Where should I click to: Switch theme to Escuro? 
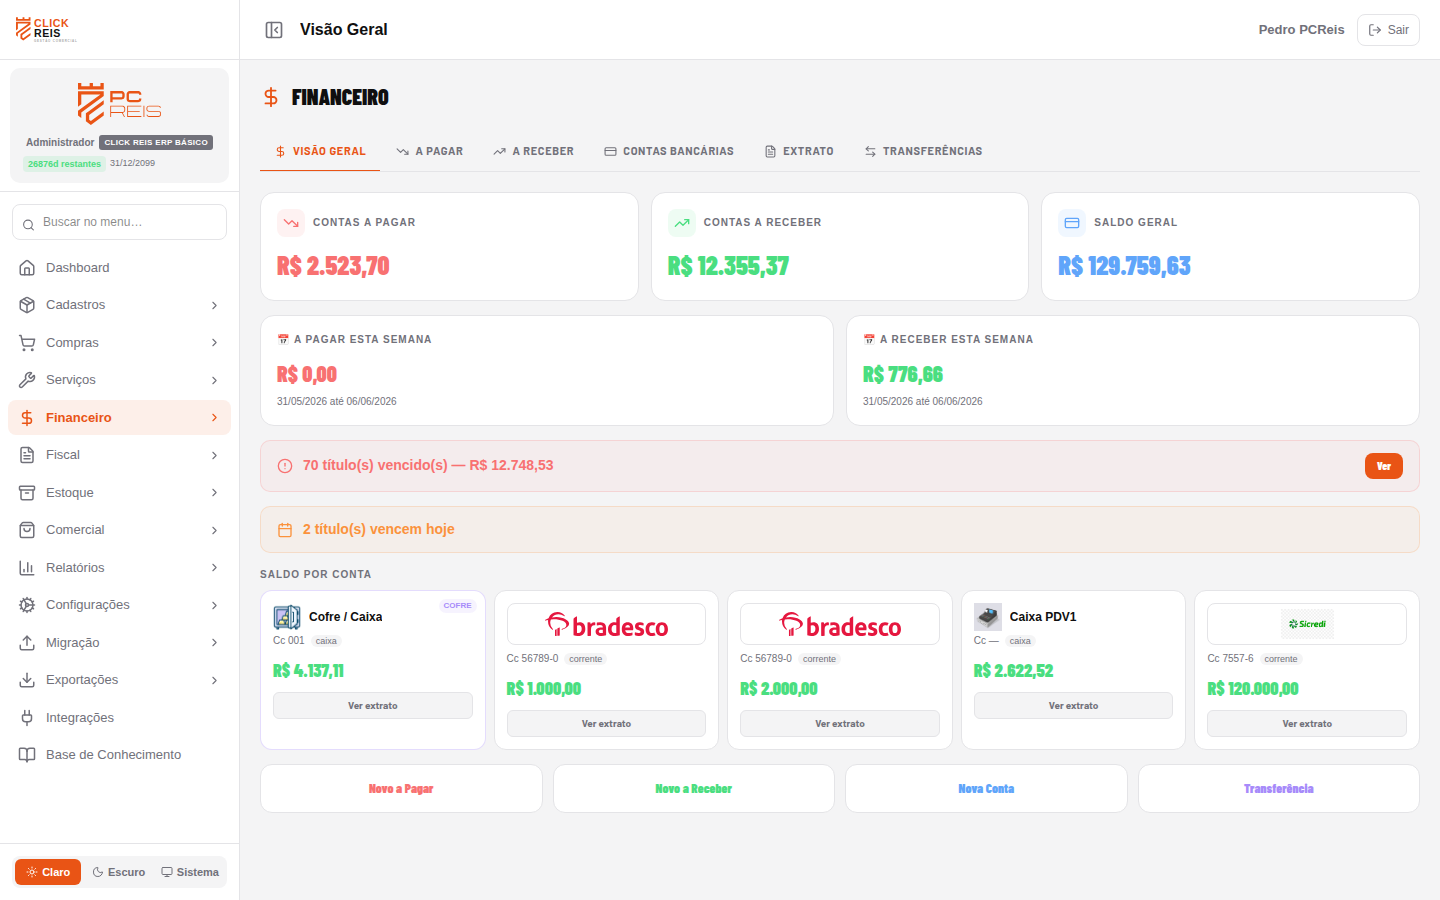119,872
